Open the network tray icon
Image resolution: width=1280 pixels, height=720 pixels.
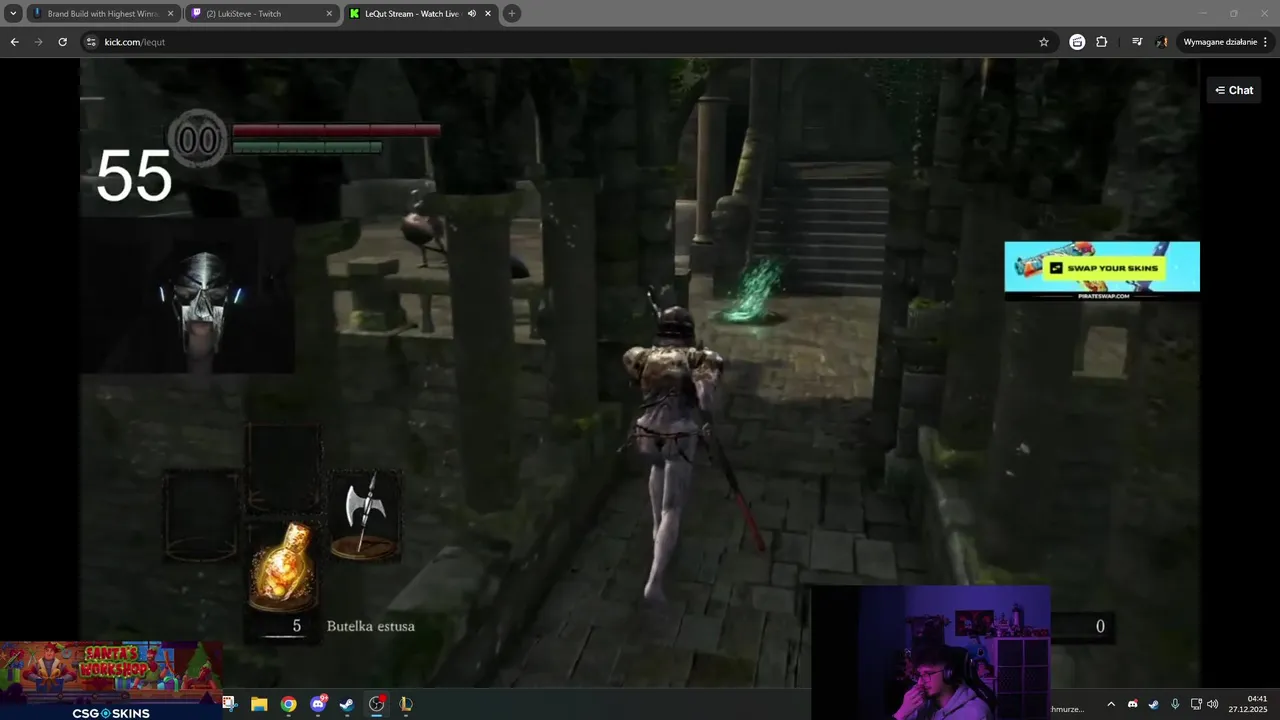click(x=1196, y=704)
